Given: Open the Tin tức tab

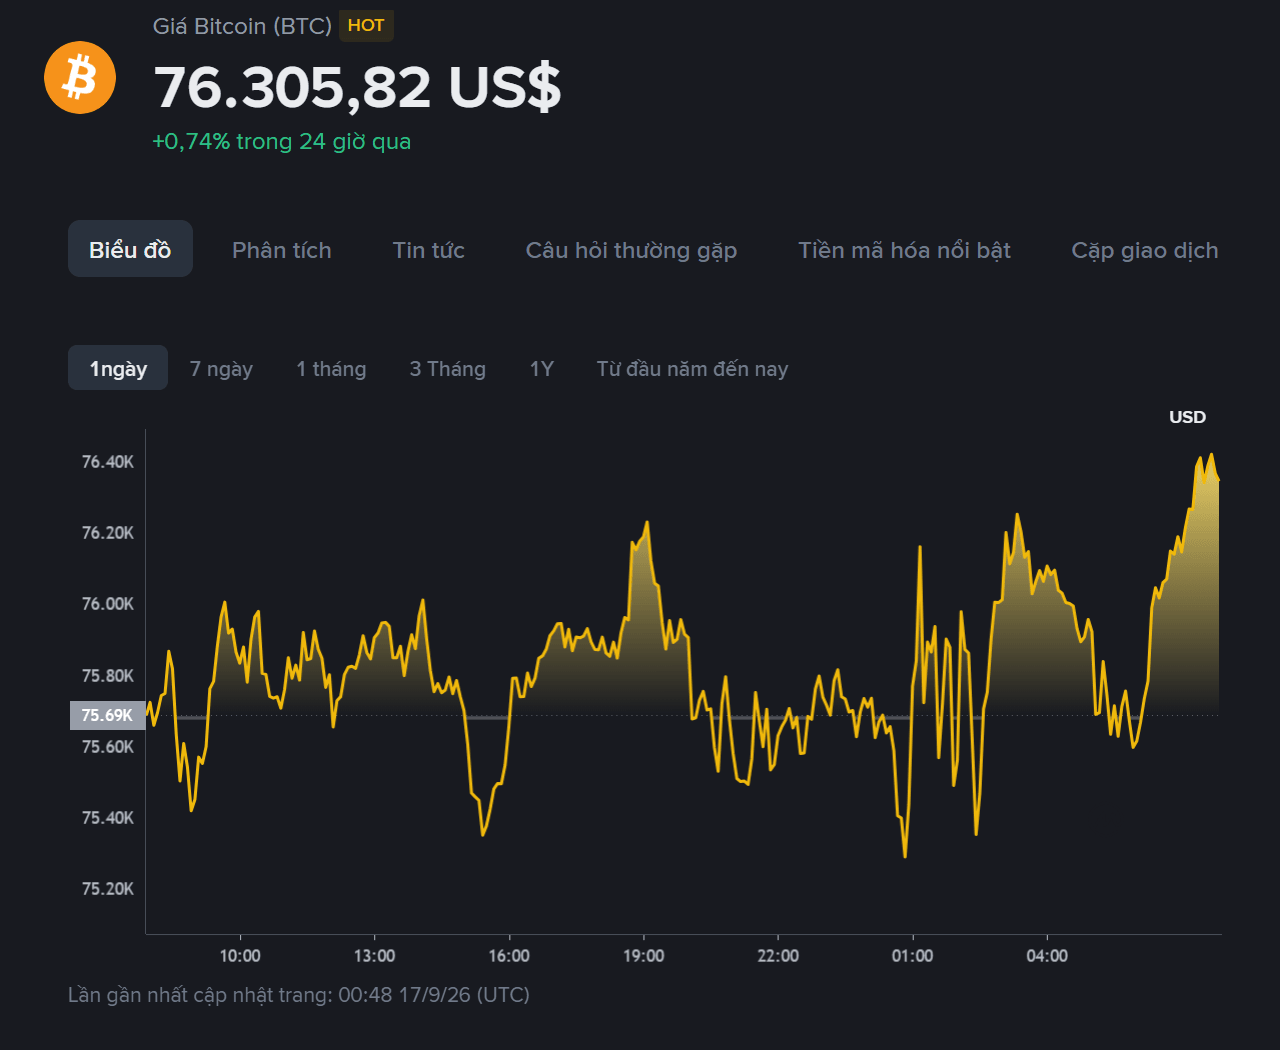Looking at the screenshot, I should (428, 250).
